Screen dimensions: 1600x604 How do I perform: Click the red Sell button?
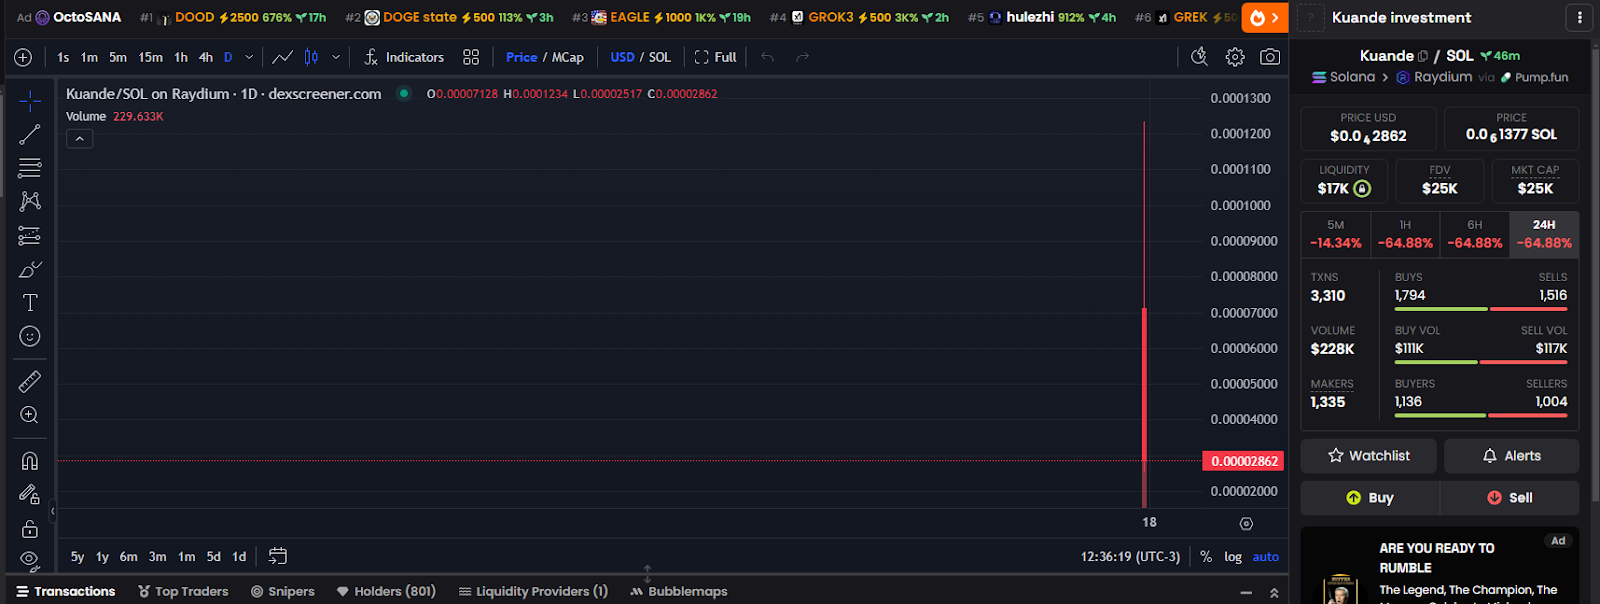tap(1509, 498)
